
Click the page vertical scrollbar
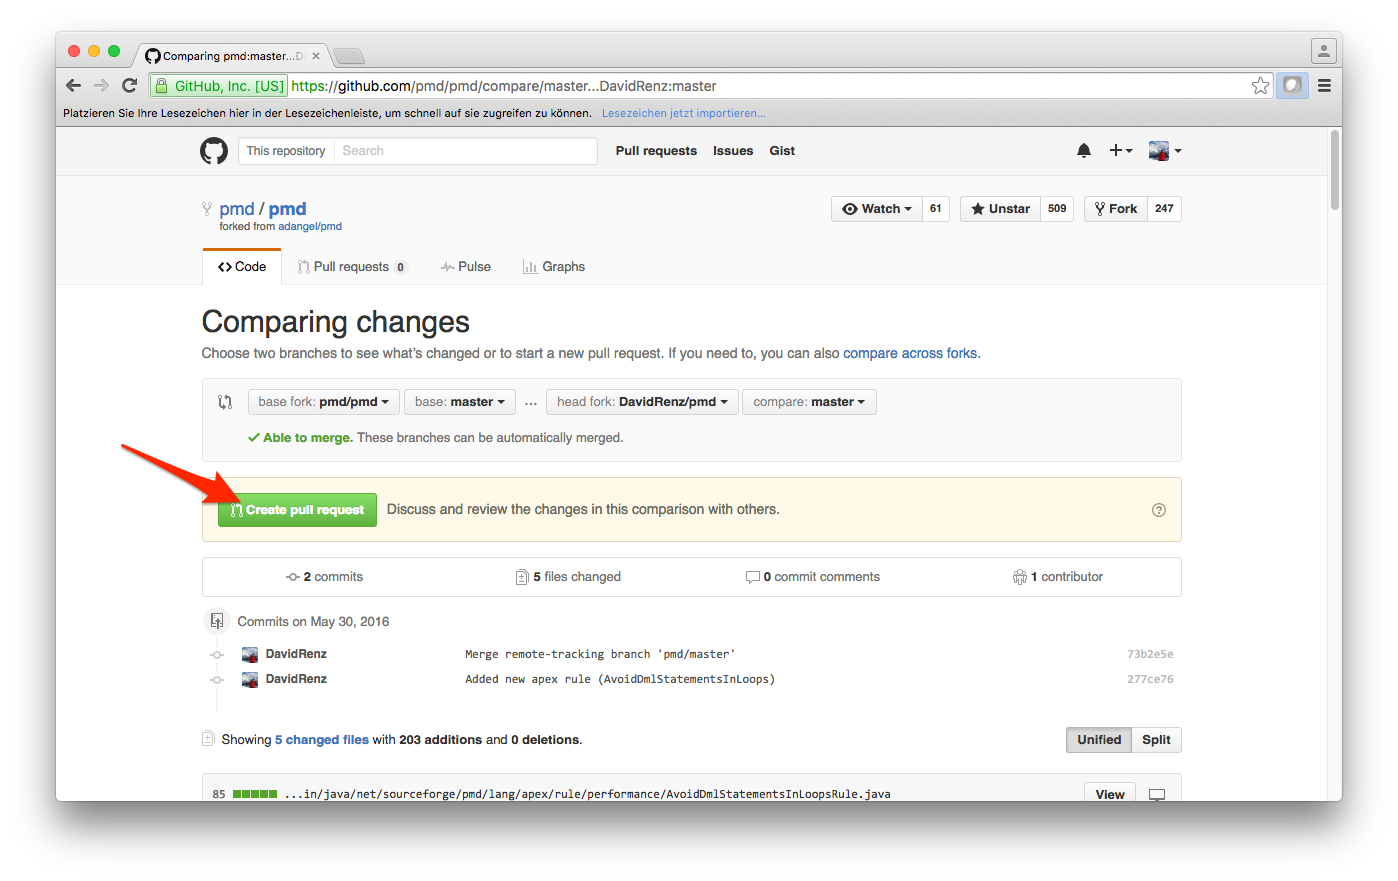[x=1335, y=170]
